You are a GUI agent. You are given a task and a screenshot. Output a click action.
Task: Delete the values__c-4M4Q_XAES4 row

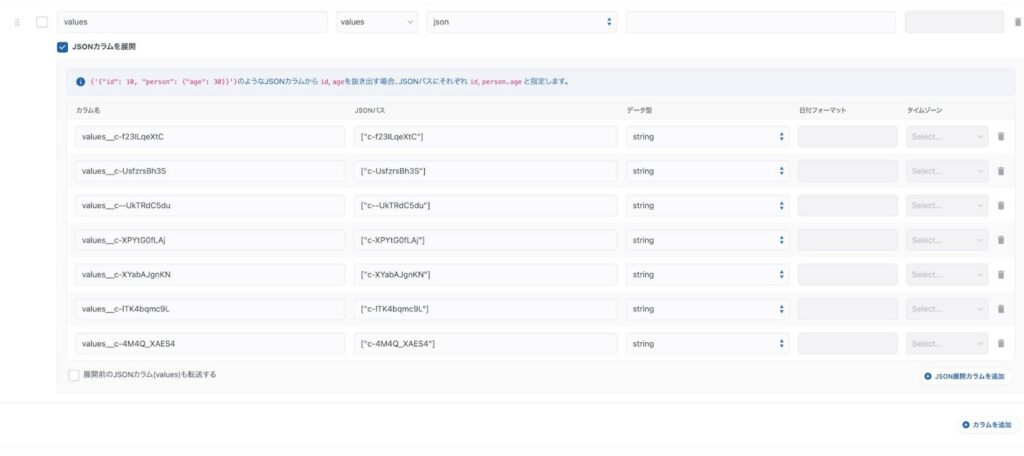(x=1001, y=344)
